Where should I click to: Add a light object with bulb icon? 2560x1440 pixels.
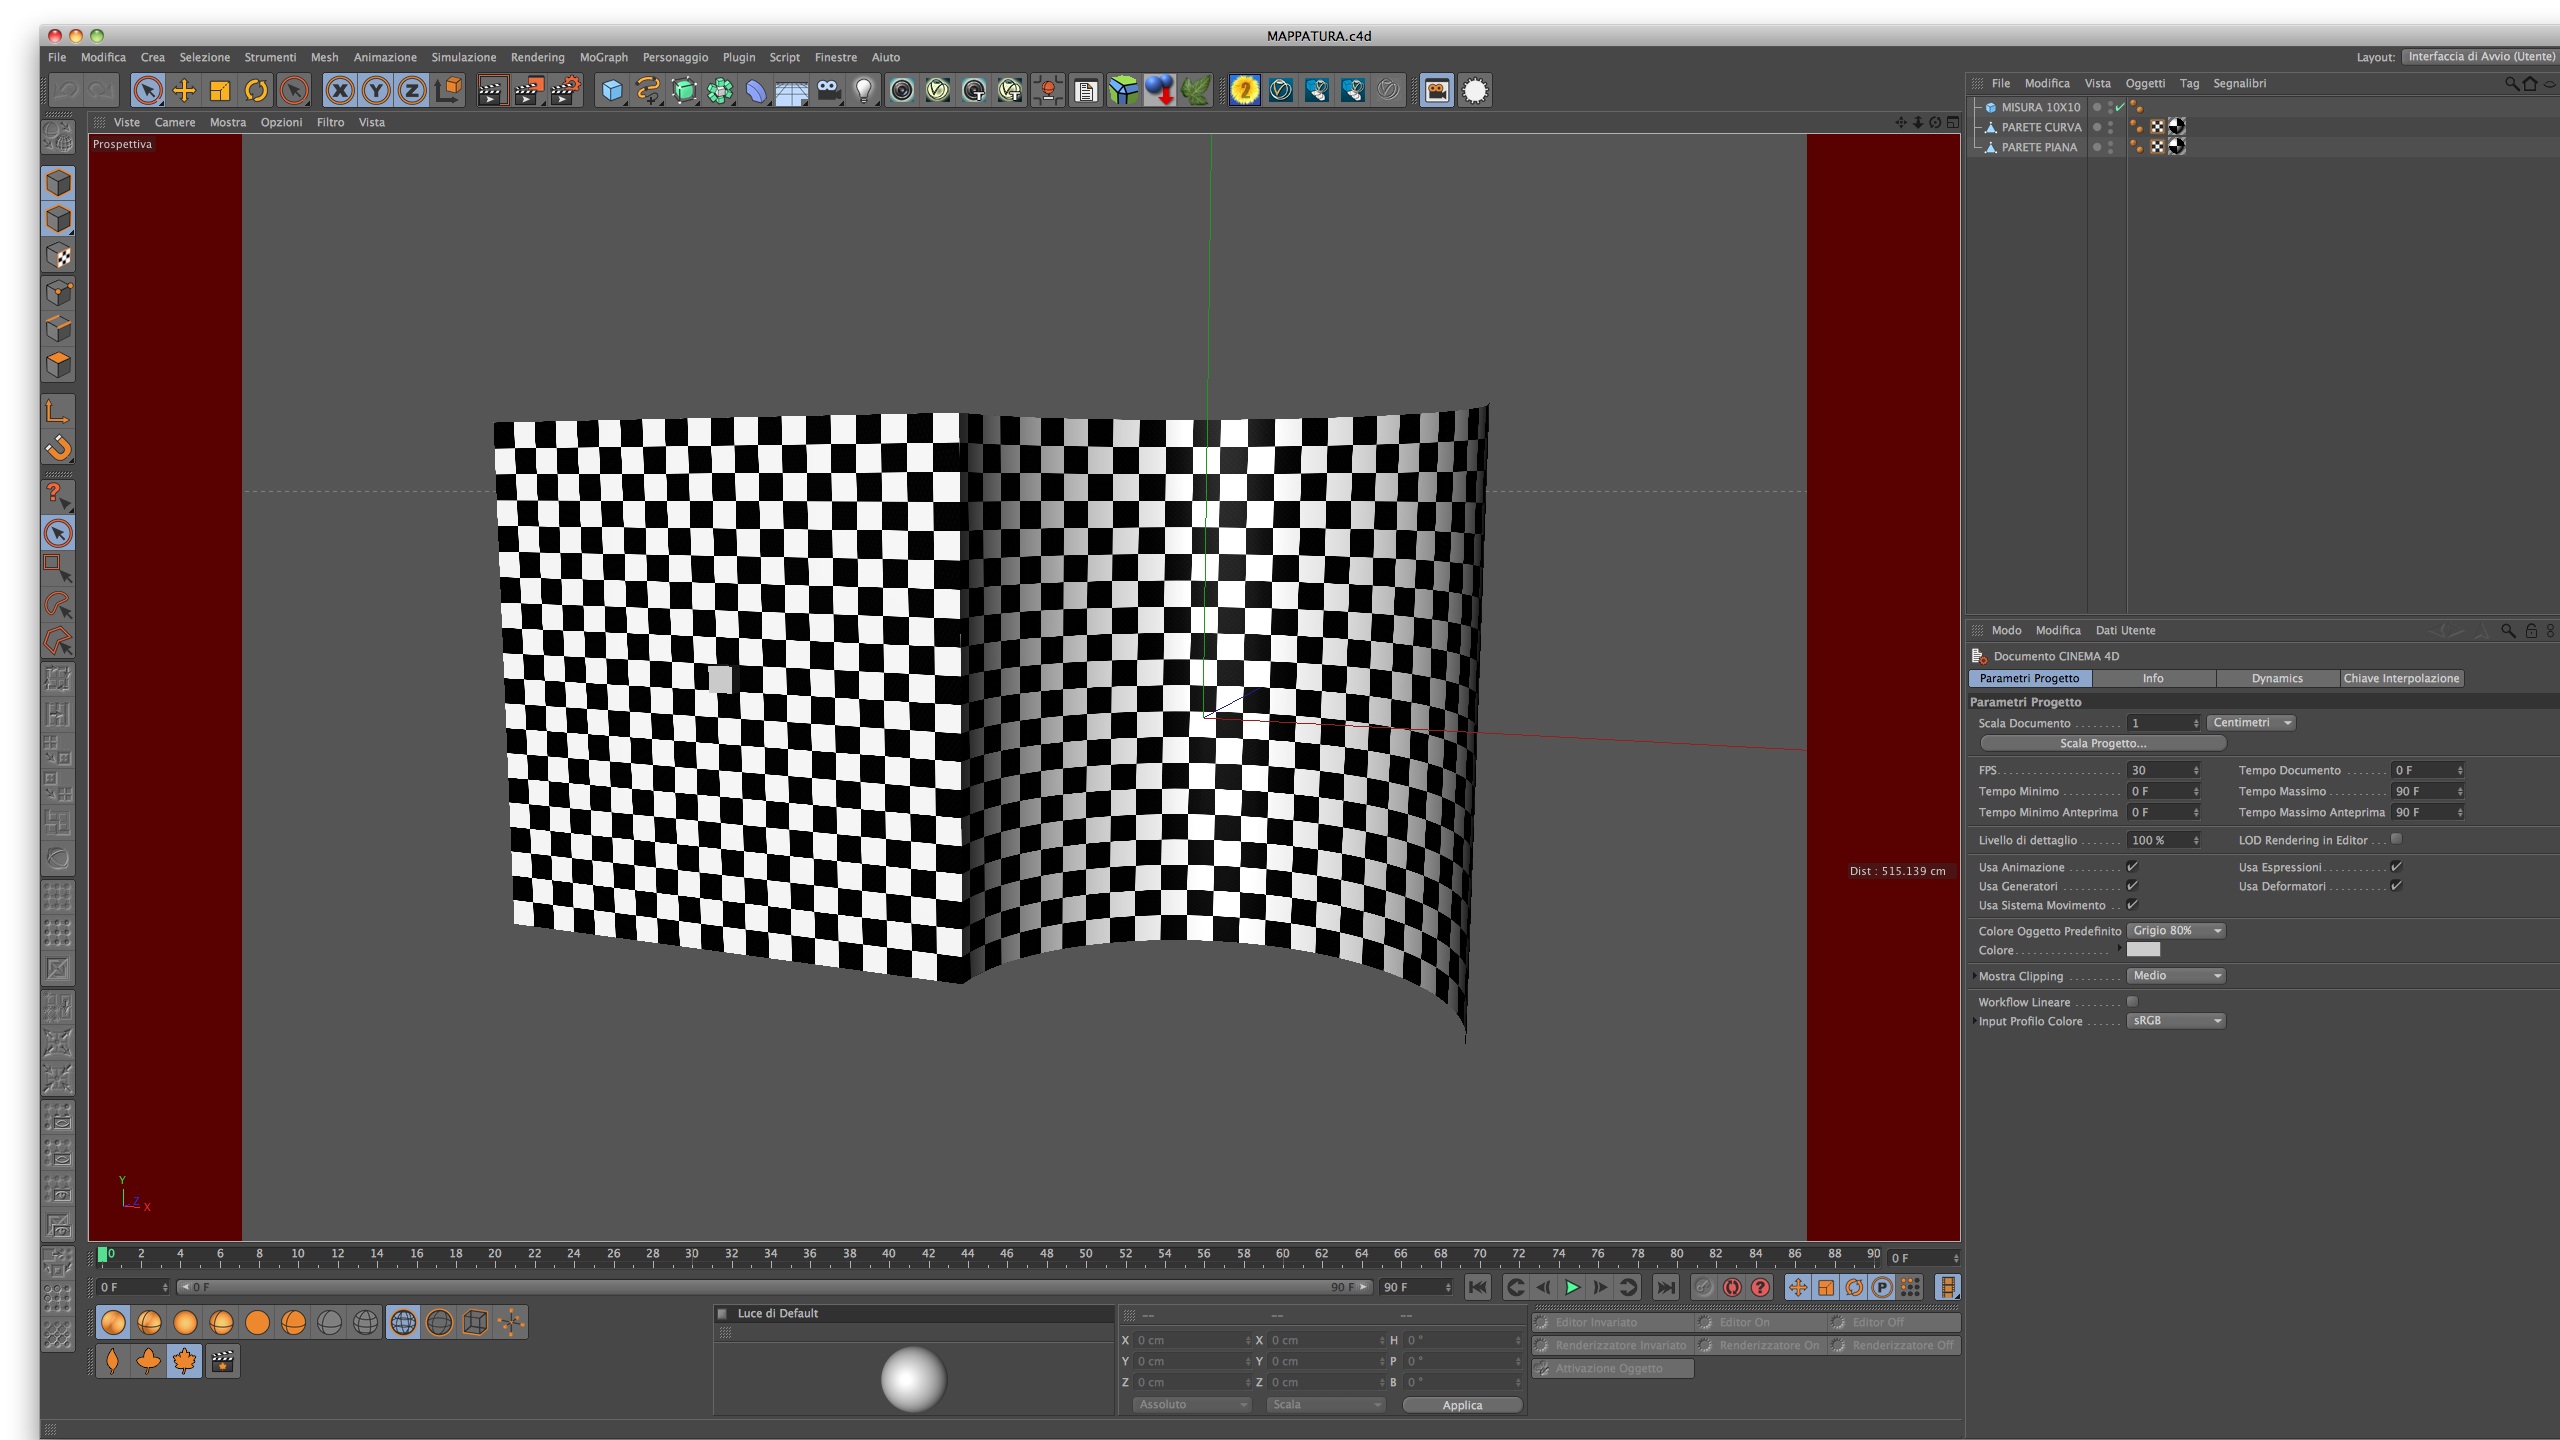(x=864, y=91)
